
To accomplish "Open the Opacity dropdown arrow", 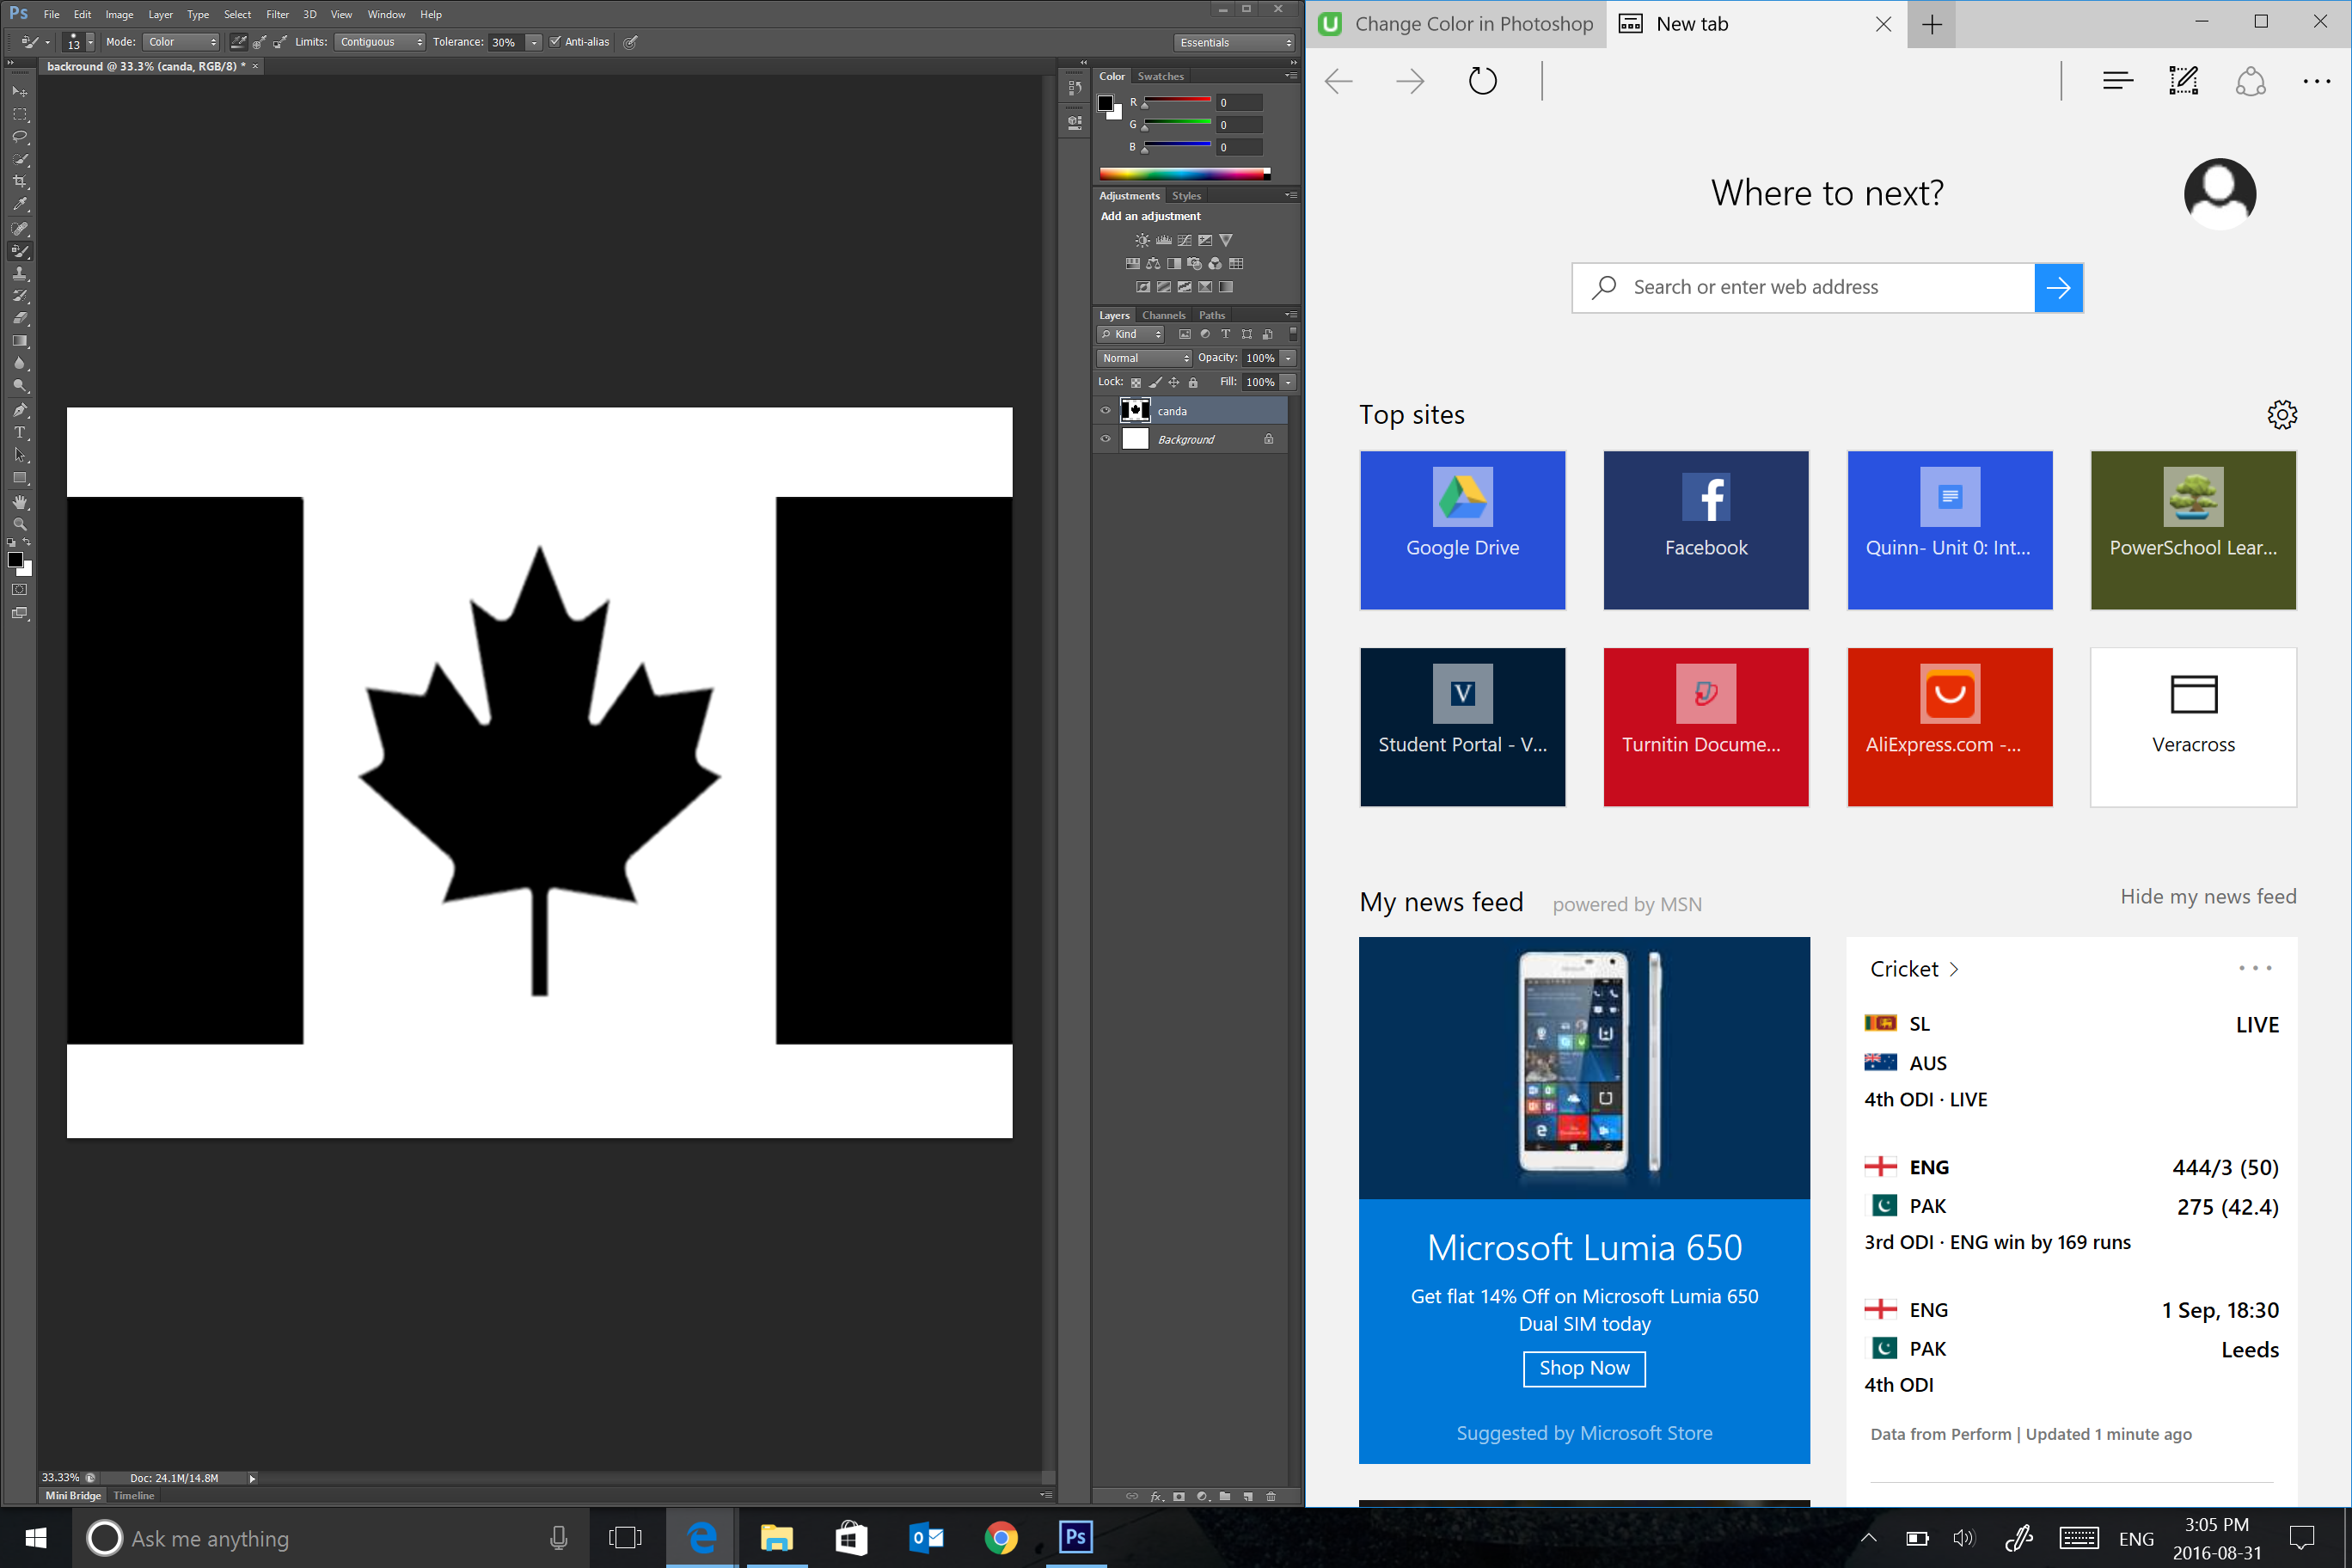I will 1289,358.
